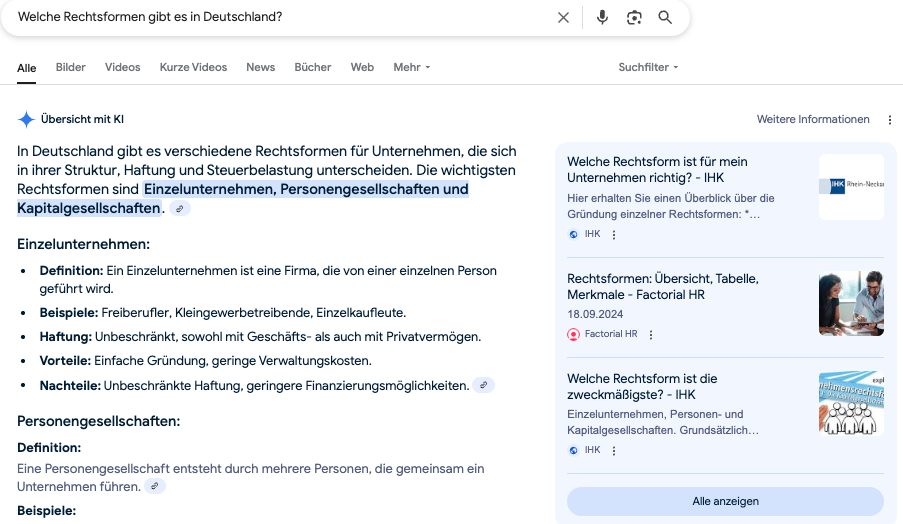This screenshot has height=524, width=903.
Task: Open the Suchfilter dropdown
Action: 648,67
